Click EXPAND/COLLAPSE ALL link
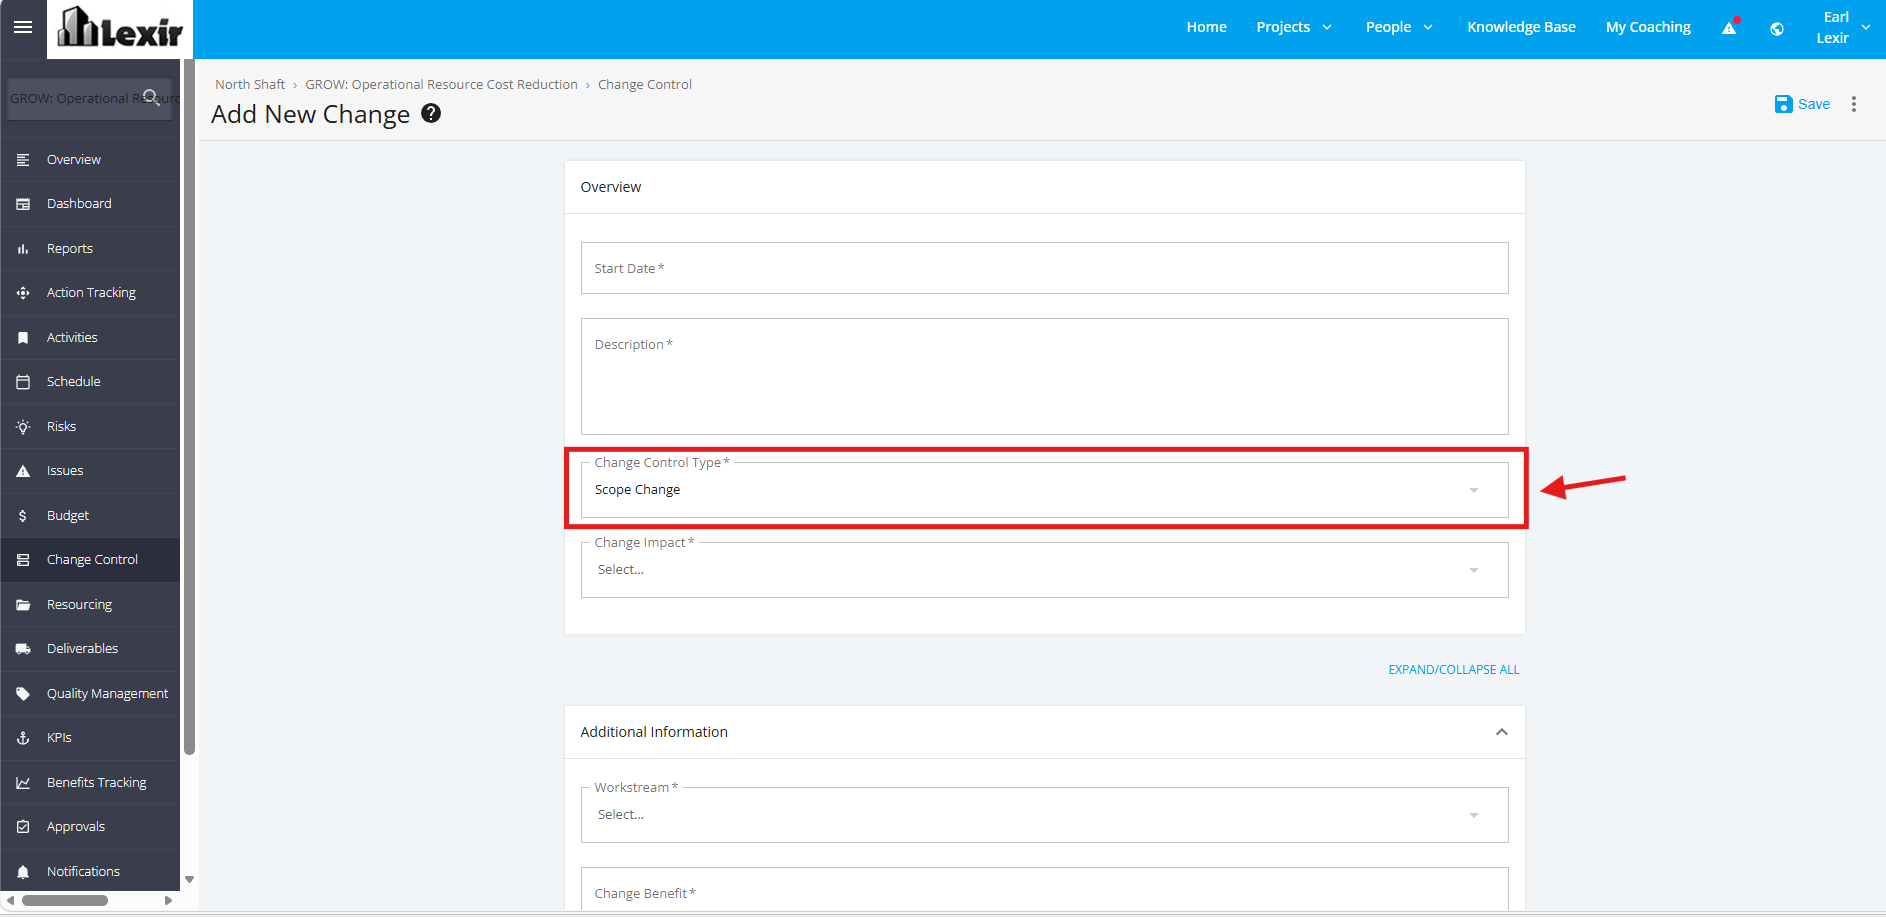The width and height of the screenshot is (1886, 917). click(1453, 670)
